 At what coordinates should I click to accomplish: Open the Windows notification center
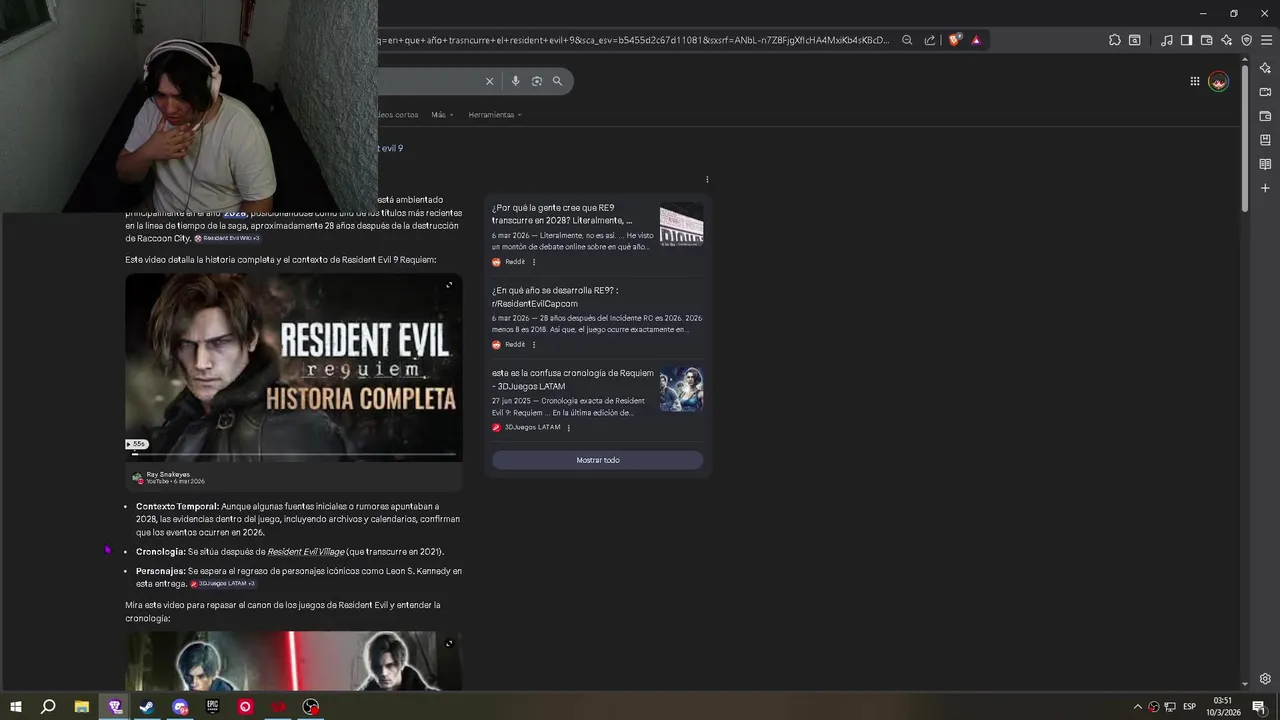pos(1258,707)
